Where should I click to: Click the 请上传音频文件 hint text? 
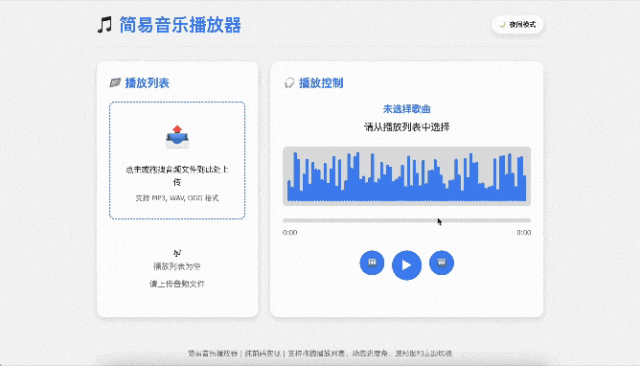(x=177, y=284)
